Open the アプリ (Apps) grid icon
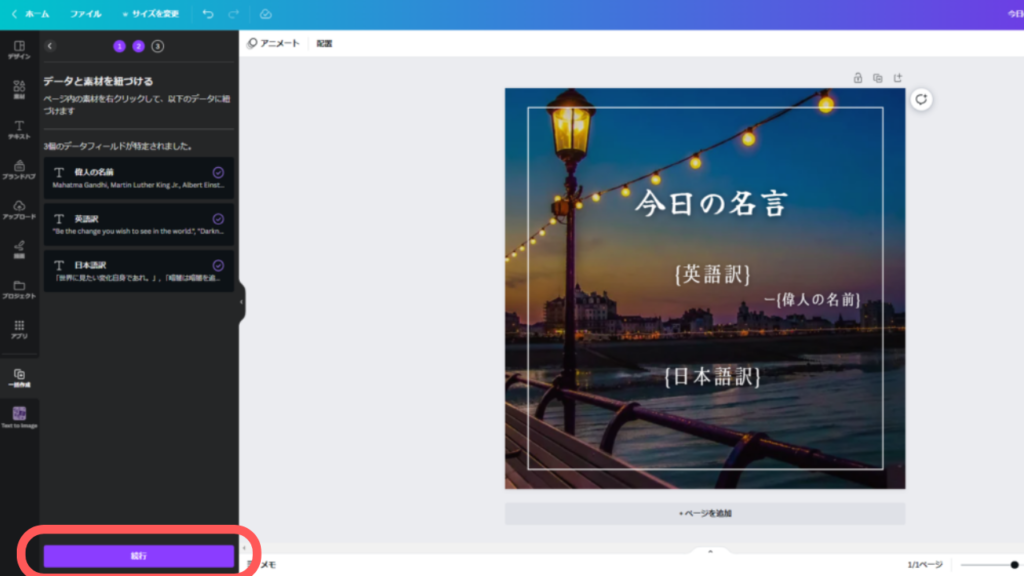This screenshot has height=576, width=1024. click(19, 330)
